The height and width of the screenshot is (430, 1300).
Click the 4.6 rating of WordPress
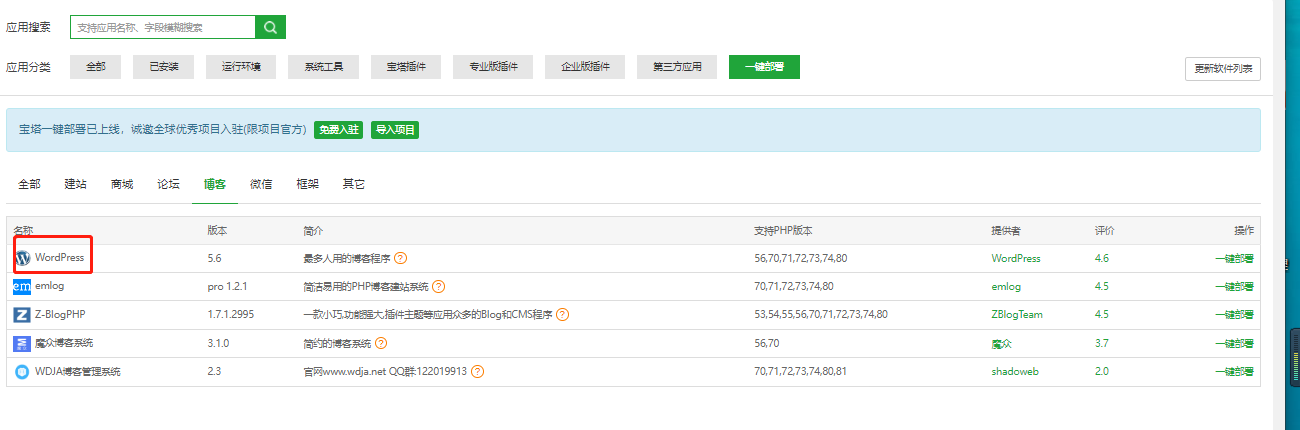[x=1101, y=258]
